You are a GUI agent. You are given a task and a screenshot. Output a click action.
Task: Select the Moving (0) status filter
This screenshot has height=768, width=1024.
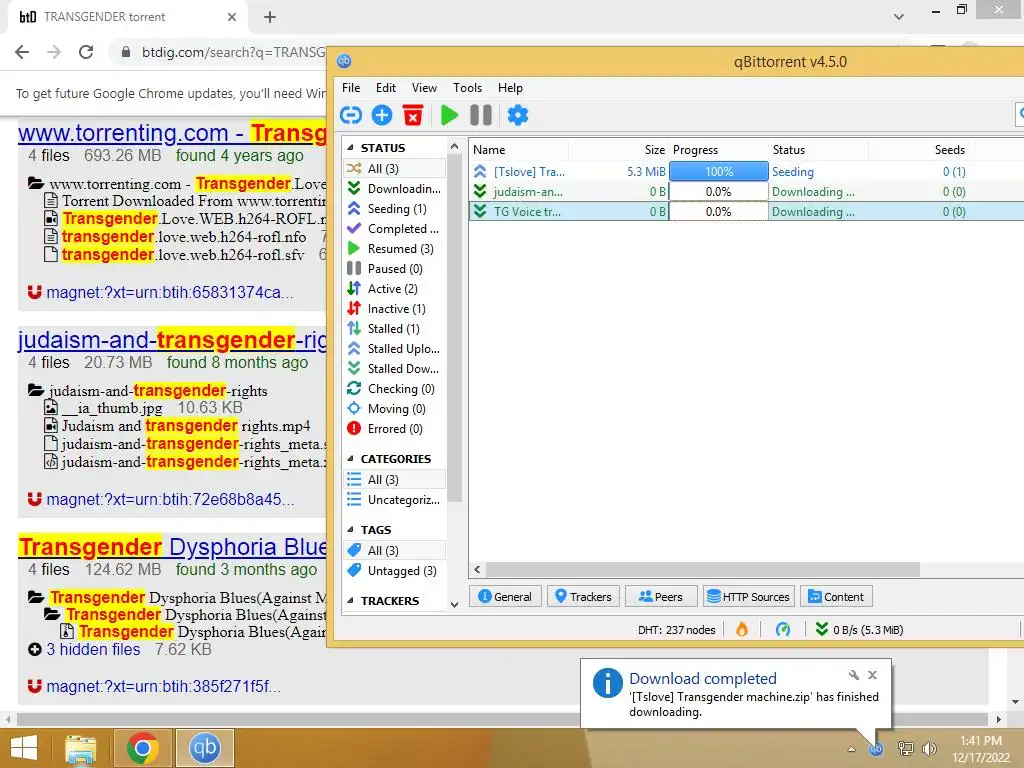(x=394, y=409)
